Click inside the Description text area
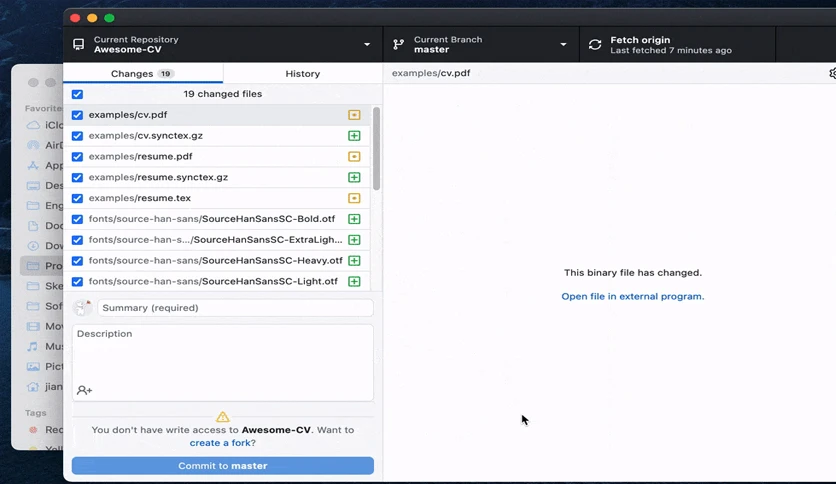 click(223, 362)
